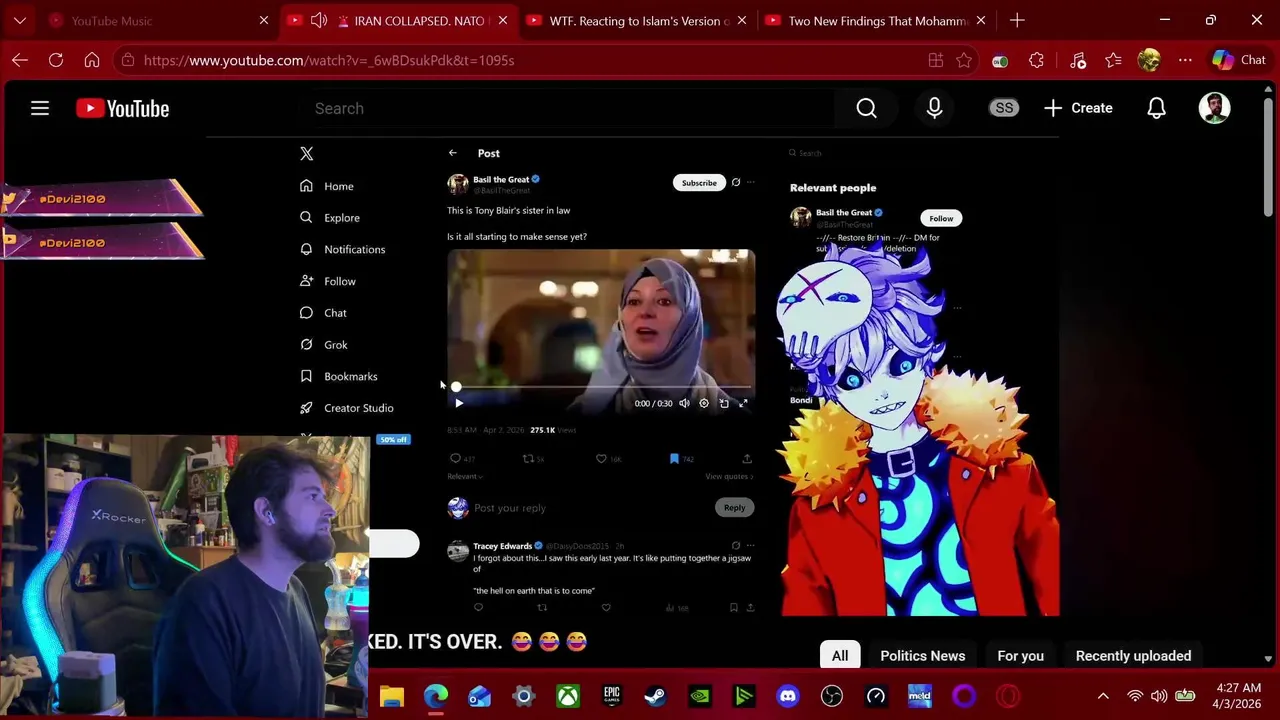The height and width of the screenshot is (720, 1280).
Task: Click the youtube.com address bar URL
Action: 328,60
